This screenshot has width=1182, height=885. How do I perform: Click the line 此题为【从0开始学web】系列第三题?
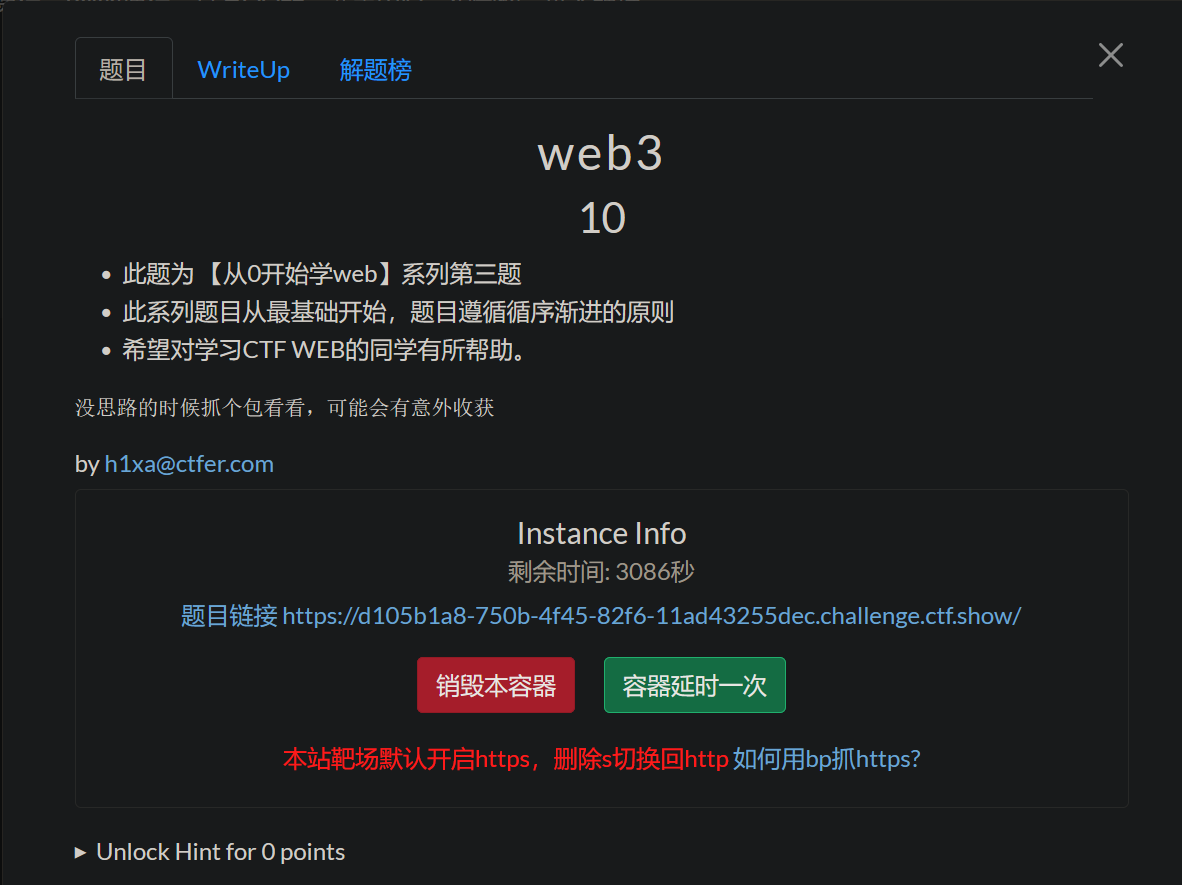coord(322,274)
